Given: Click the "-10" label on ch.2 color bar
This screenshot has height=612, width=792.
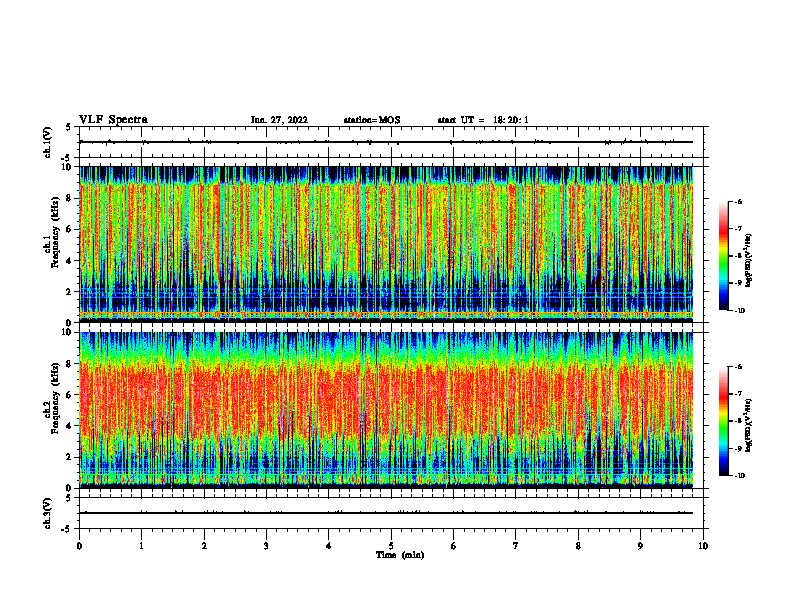Looking at the screenshot, I should [x=739, y=476].
